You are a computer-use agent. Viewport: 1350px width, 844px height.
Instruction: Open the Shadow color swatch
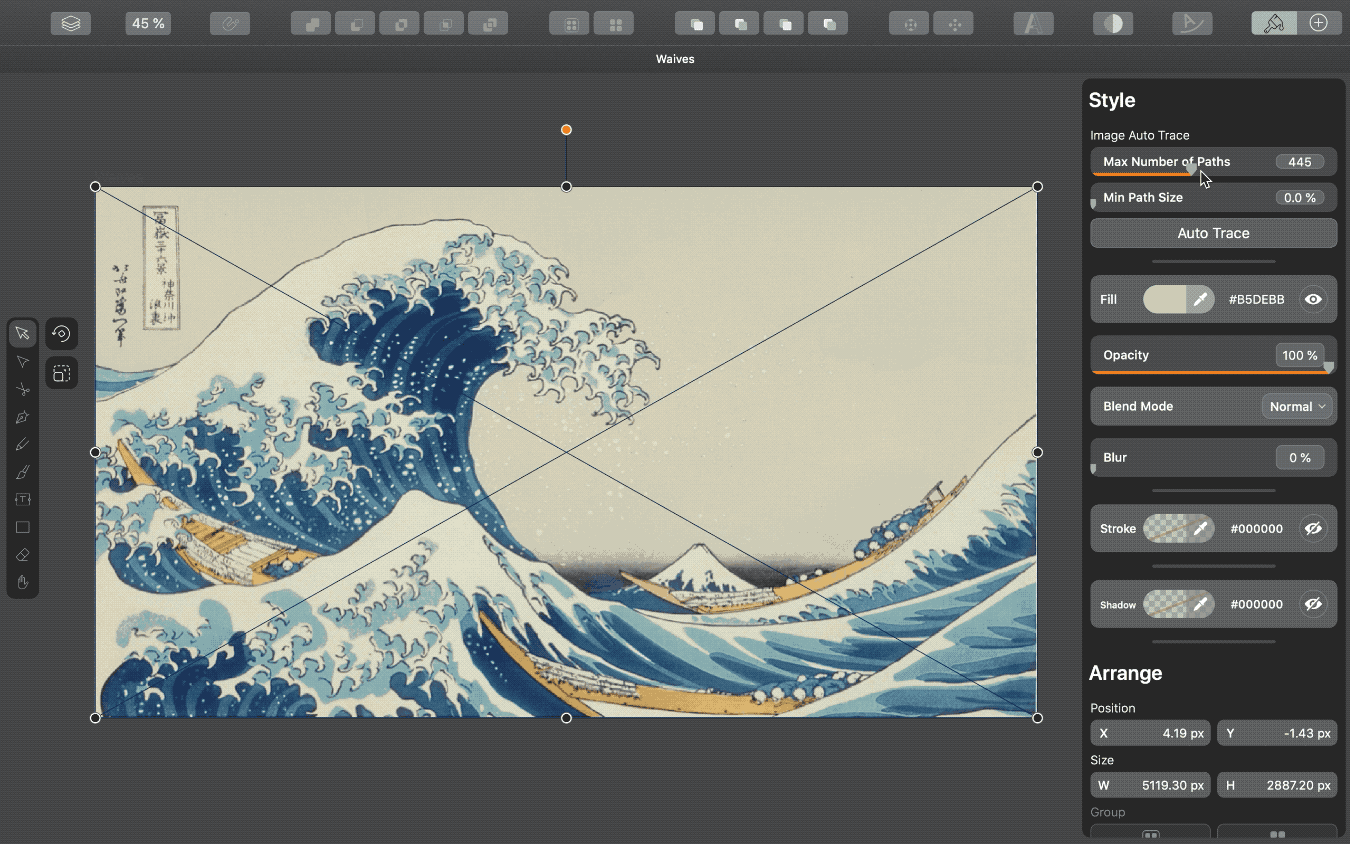coord(1164,604)
